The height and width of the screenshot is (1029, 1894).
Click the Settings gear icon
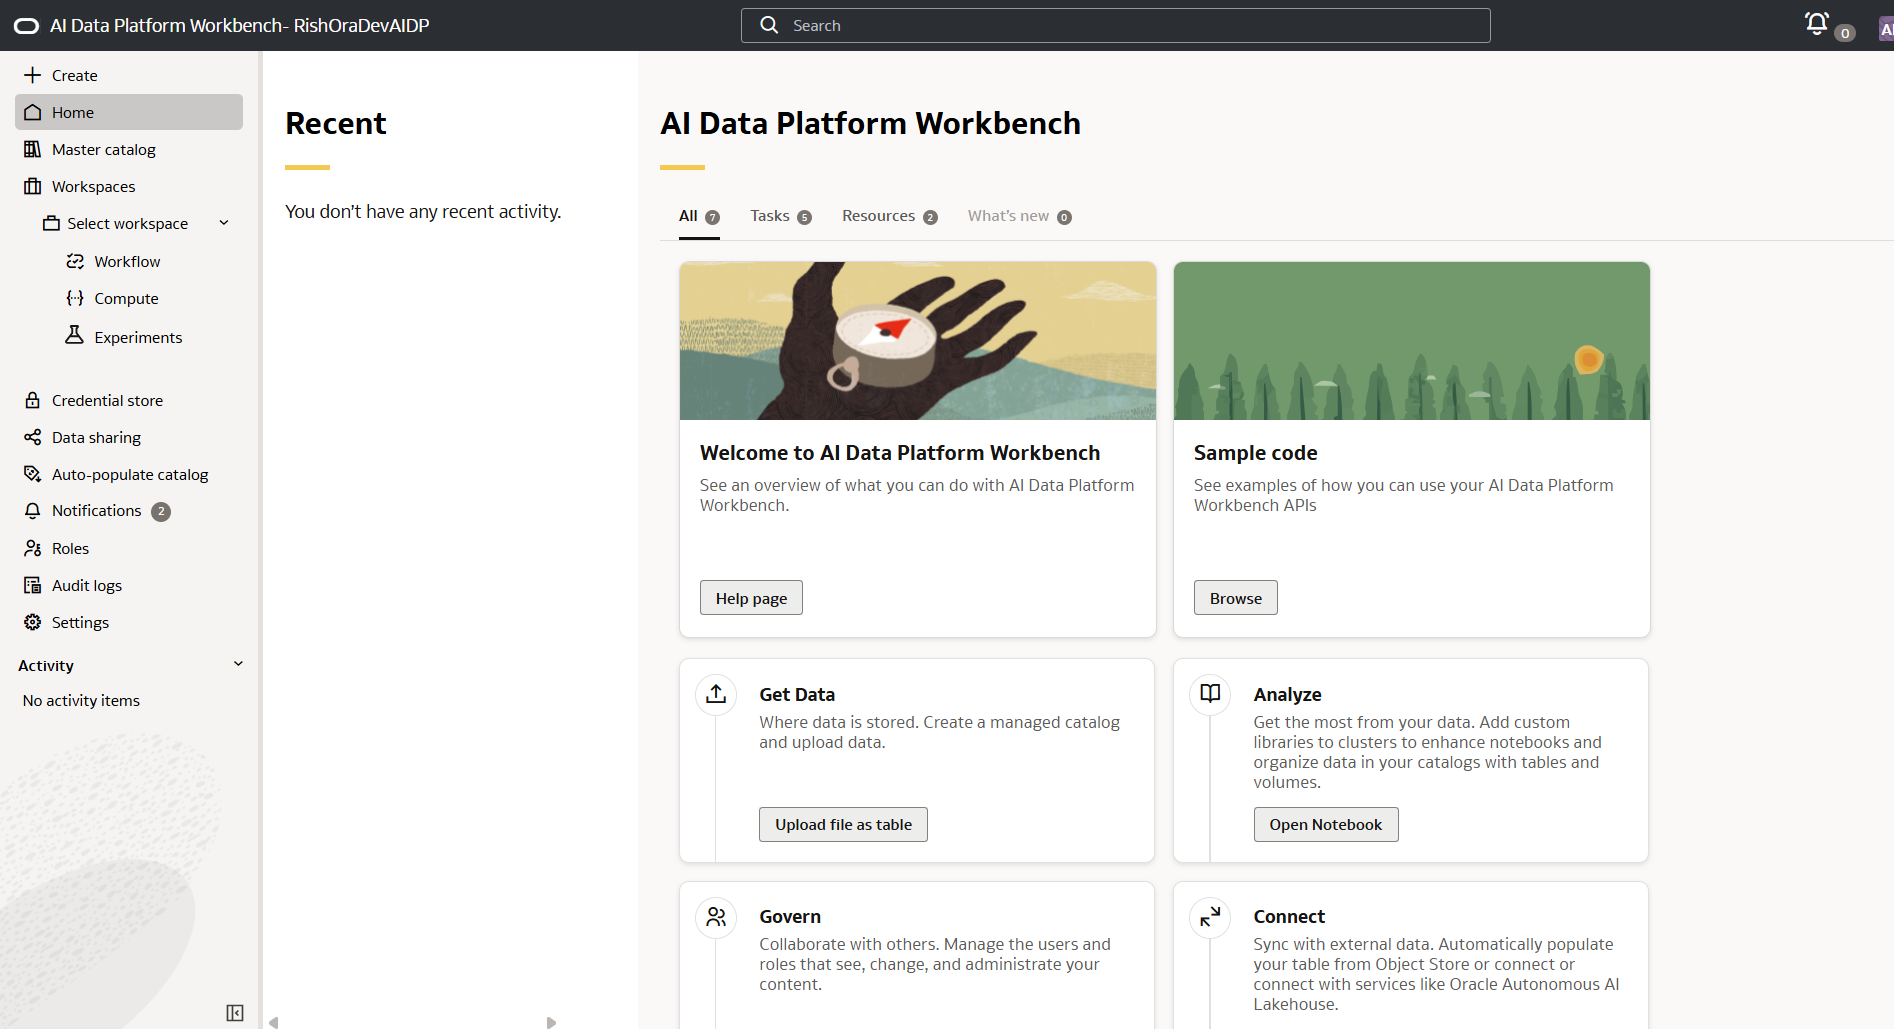click(33, 622)
